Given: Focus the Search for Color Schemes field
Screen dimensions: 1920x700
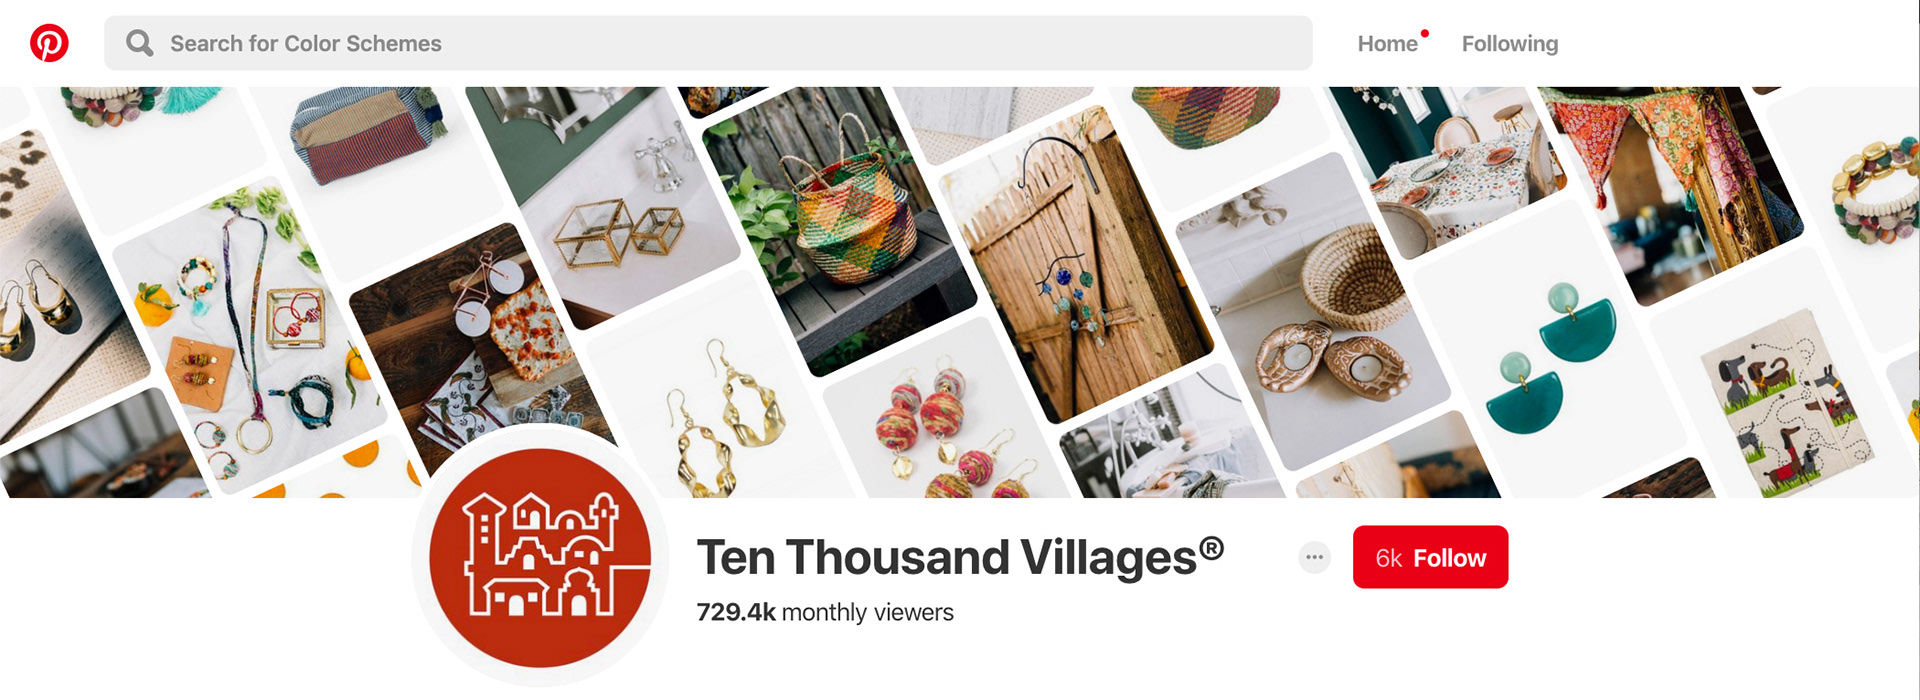Looking at the screenshot, I should click(708, 43).
